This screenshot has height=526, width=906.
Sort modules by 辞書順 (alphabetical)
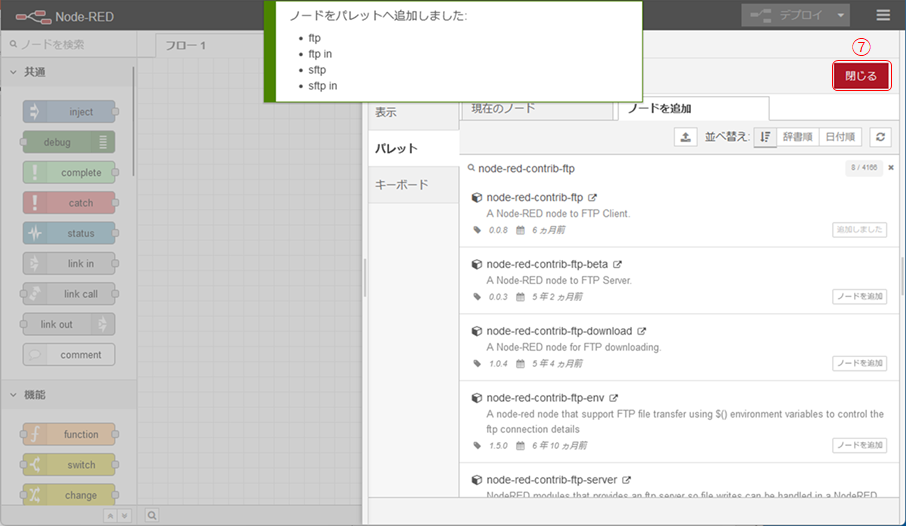(797, 138)
